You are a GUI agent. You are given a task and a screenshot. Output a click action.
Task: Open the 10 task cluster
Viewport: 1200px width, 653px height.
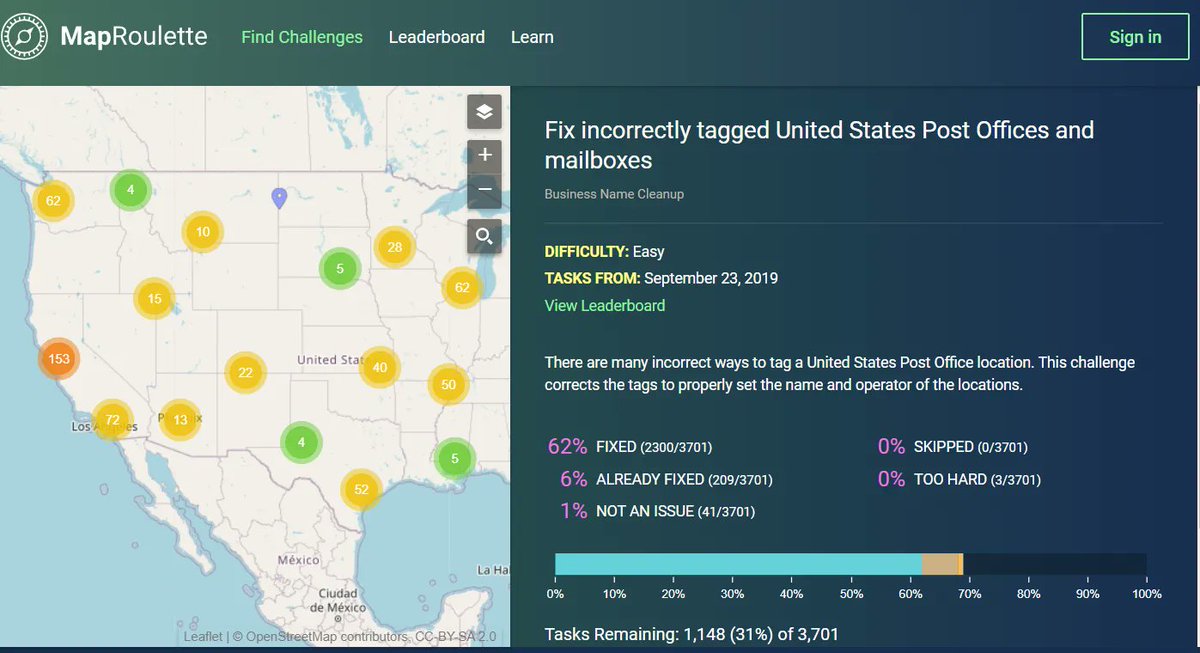tap(203, 232)
